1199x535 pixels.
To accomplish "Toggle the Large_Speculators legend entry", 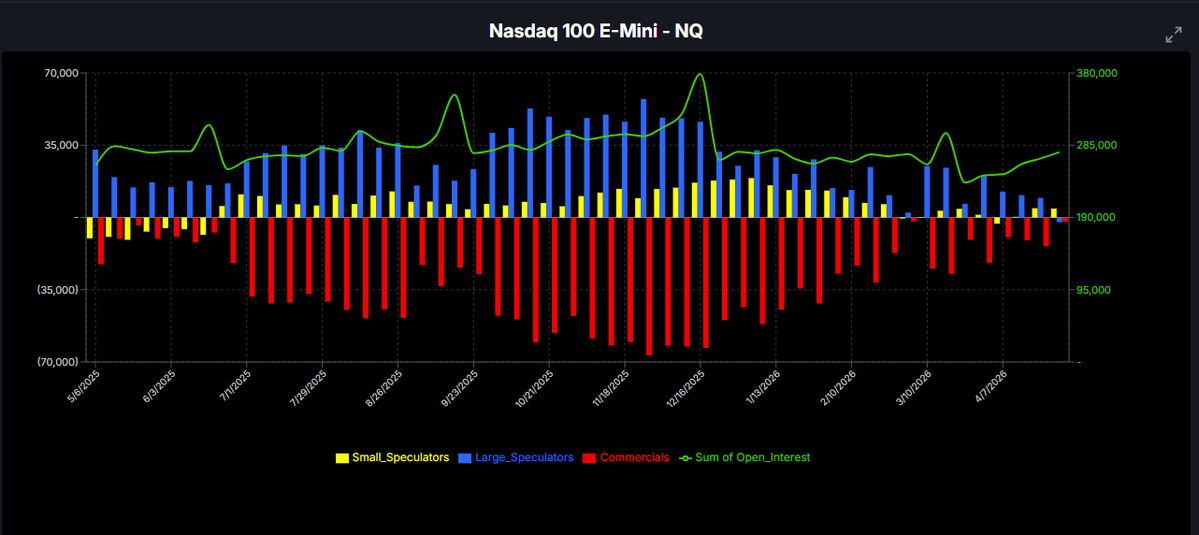I will (515, 458).
